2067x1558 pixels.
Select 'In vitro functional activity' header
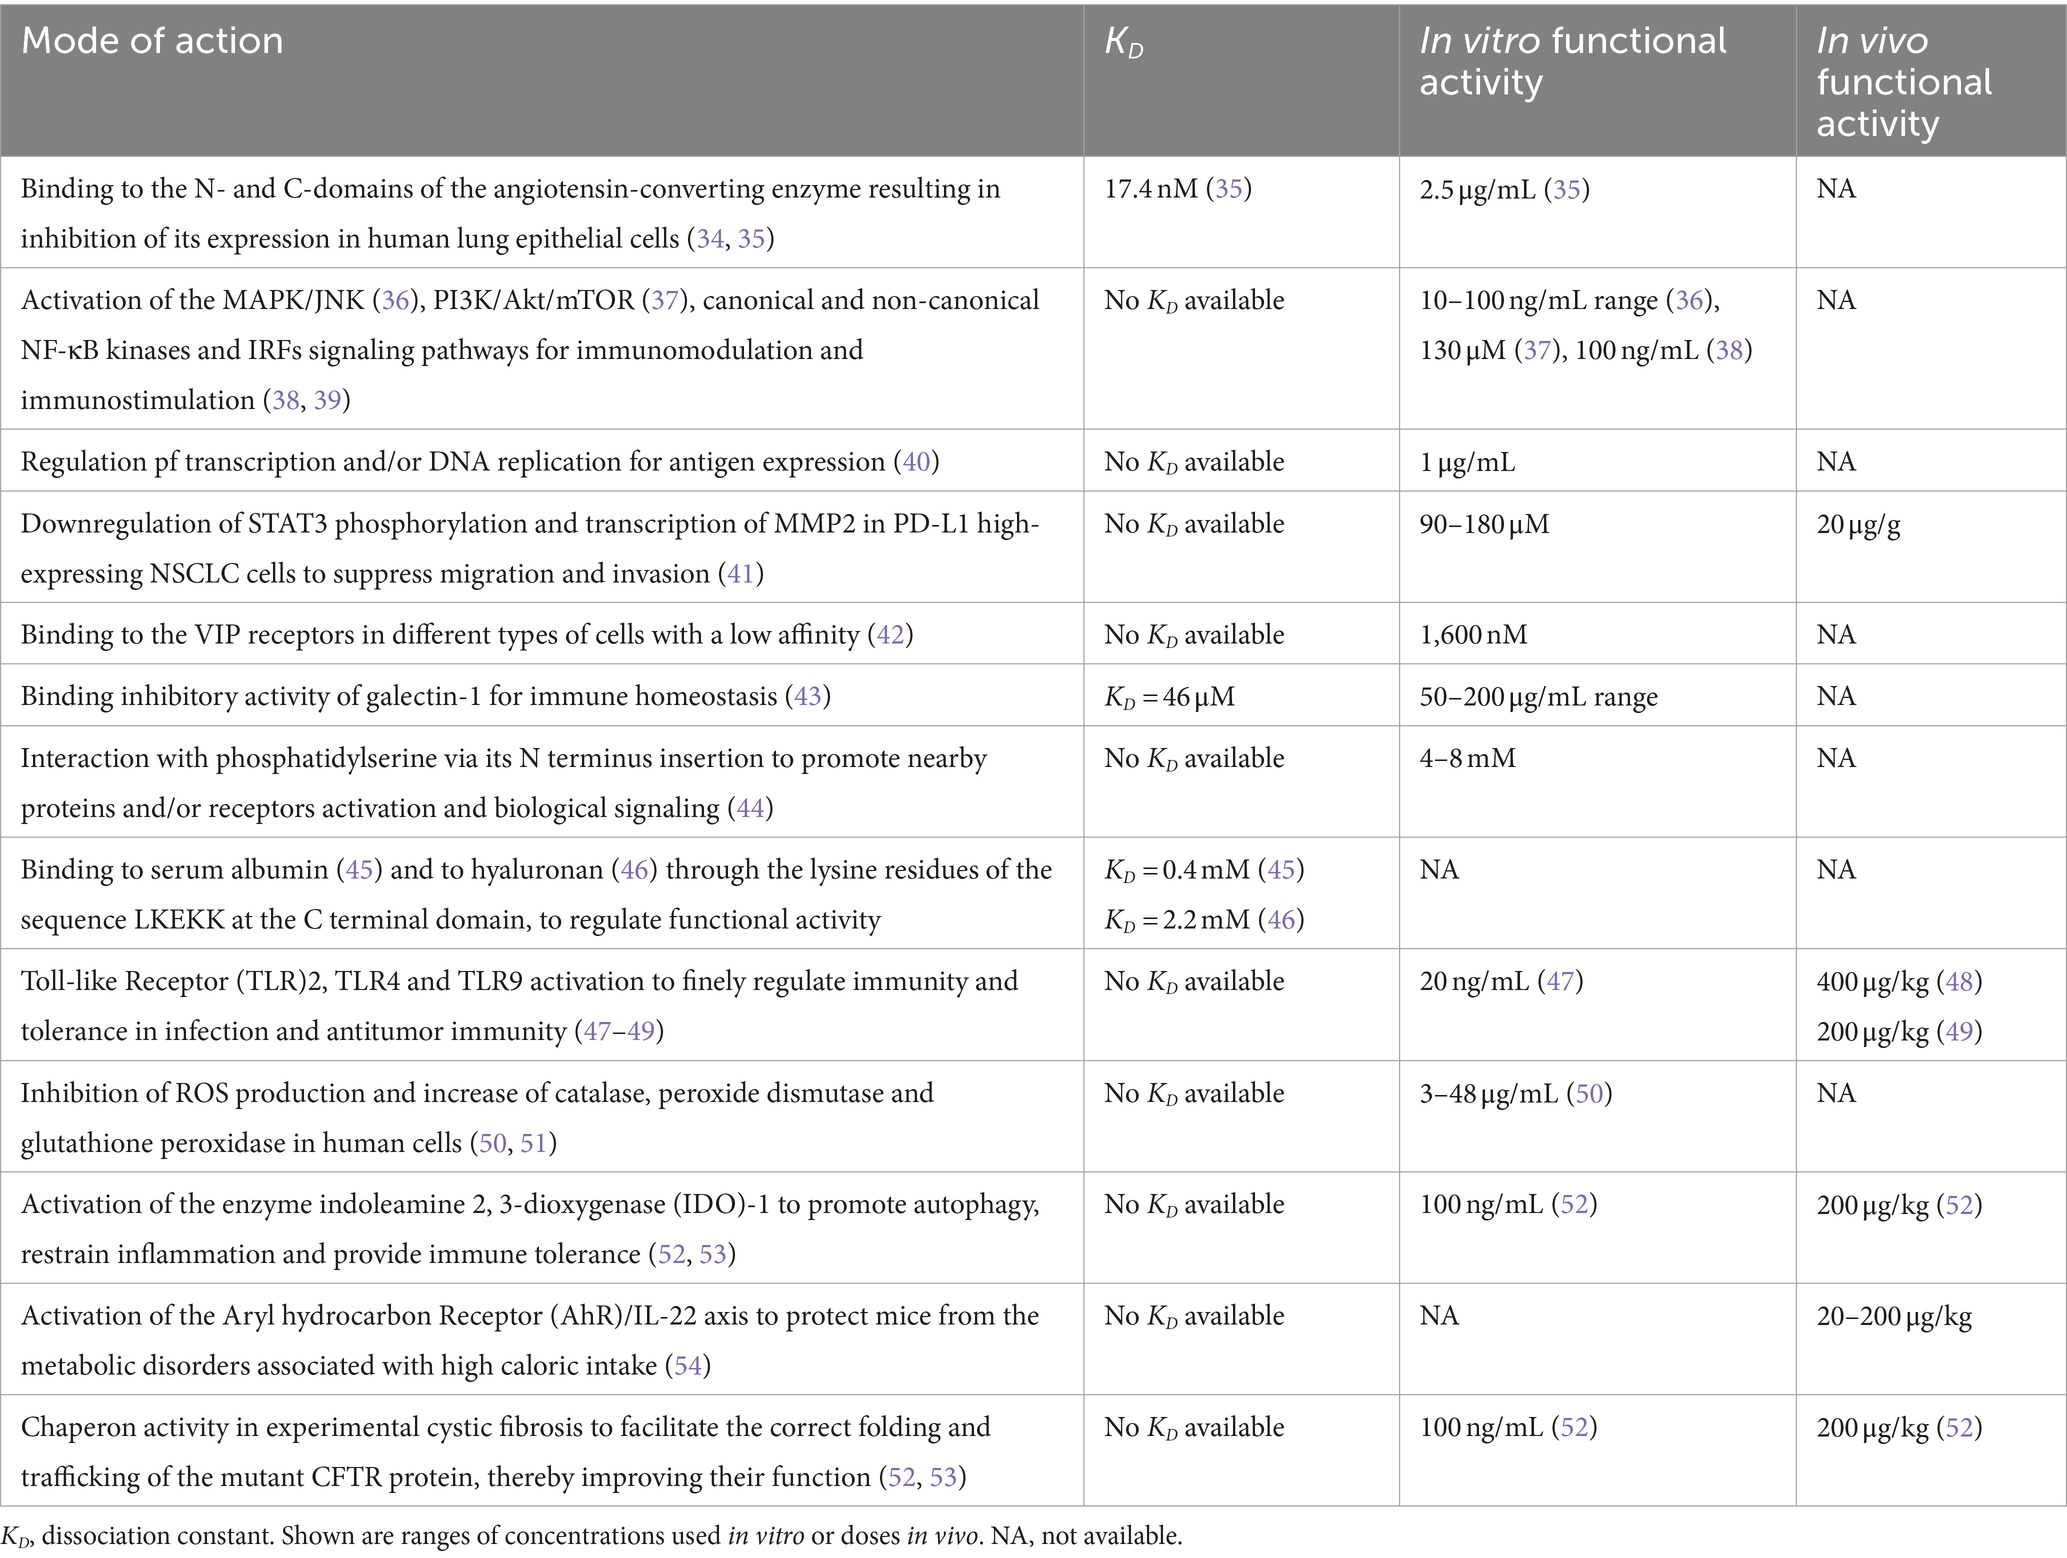pyautogui.click(x=1573, y=61)
